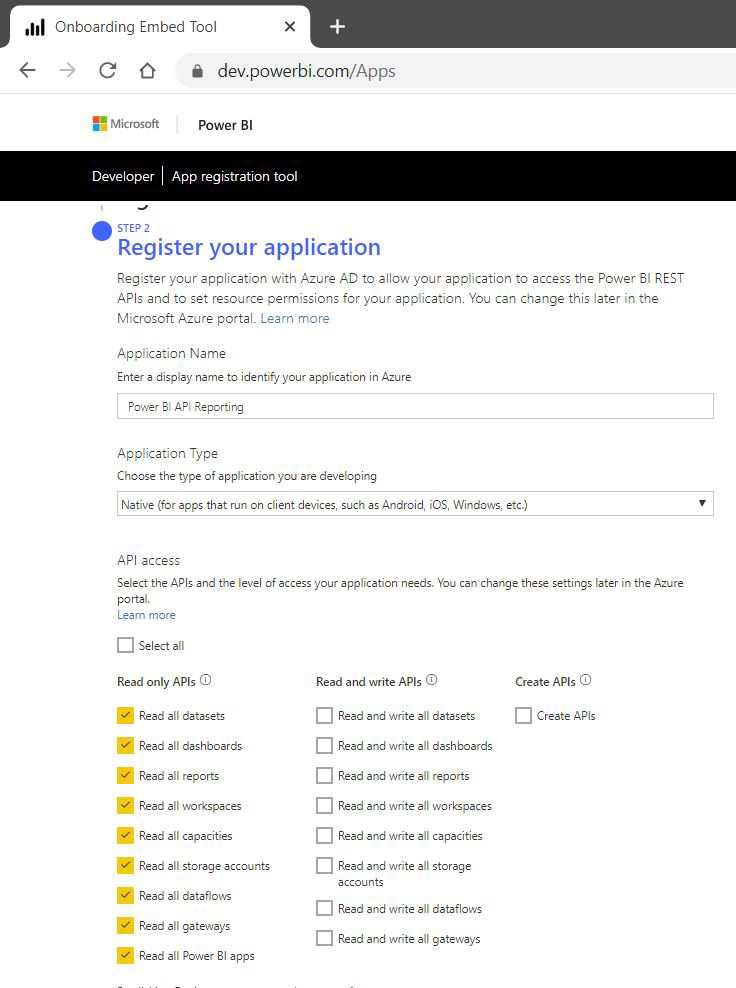Open the Developer menu item
The width and height of the screenshot is (736, 988).
[123, 176]
